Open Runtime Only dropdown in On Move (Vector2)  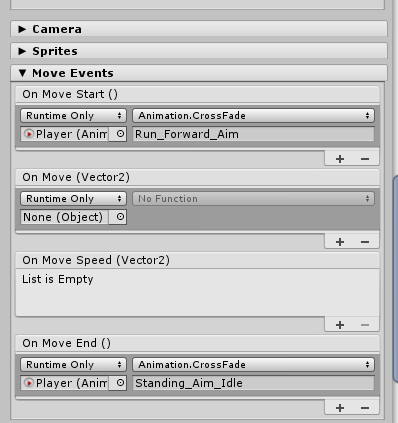[73, 199]
